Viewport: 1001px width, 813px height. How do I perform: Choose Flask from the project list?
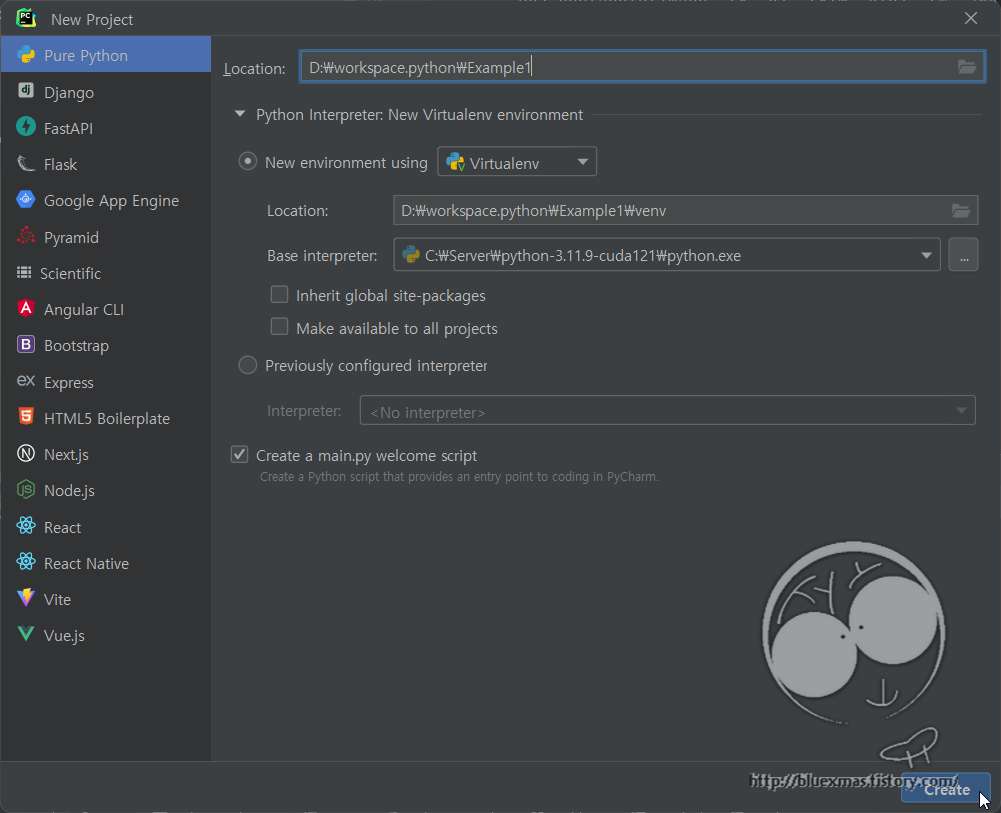105,164
